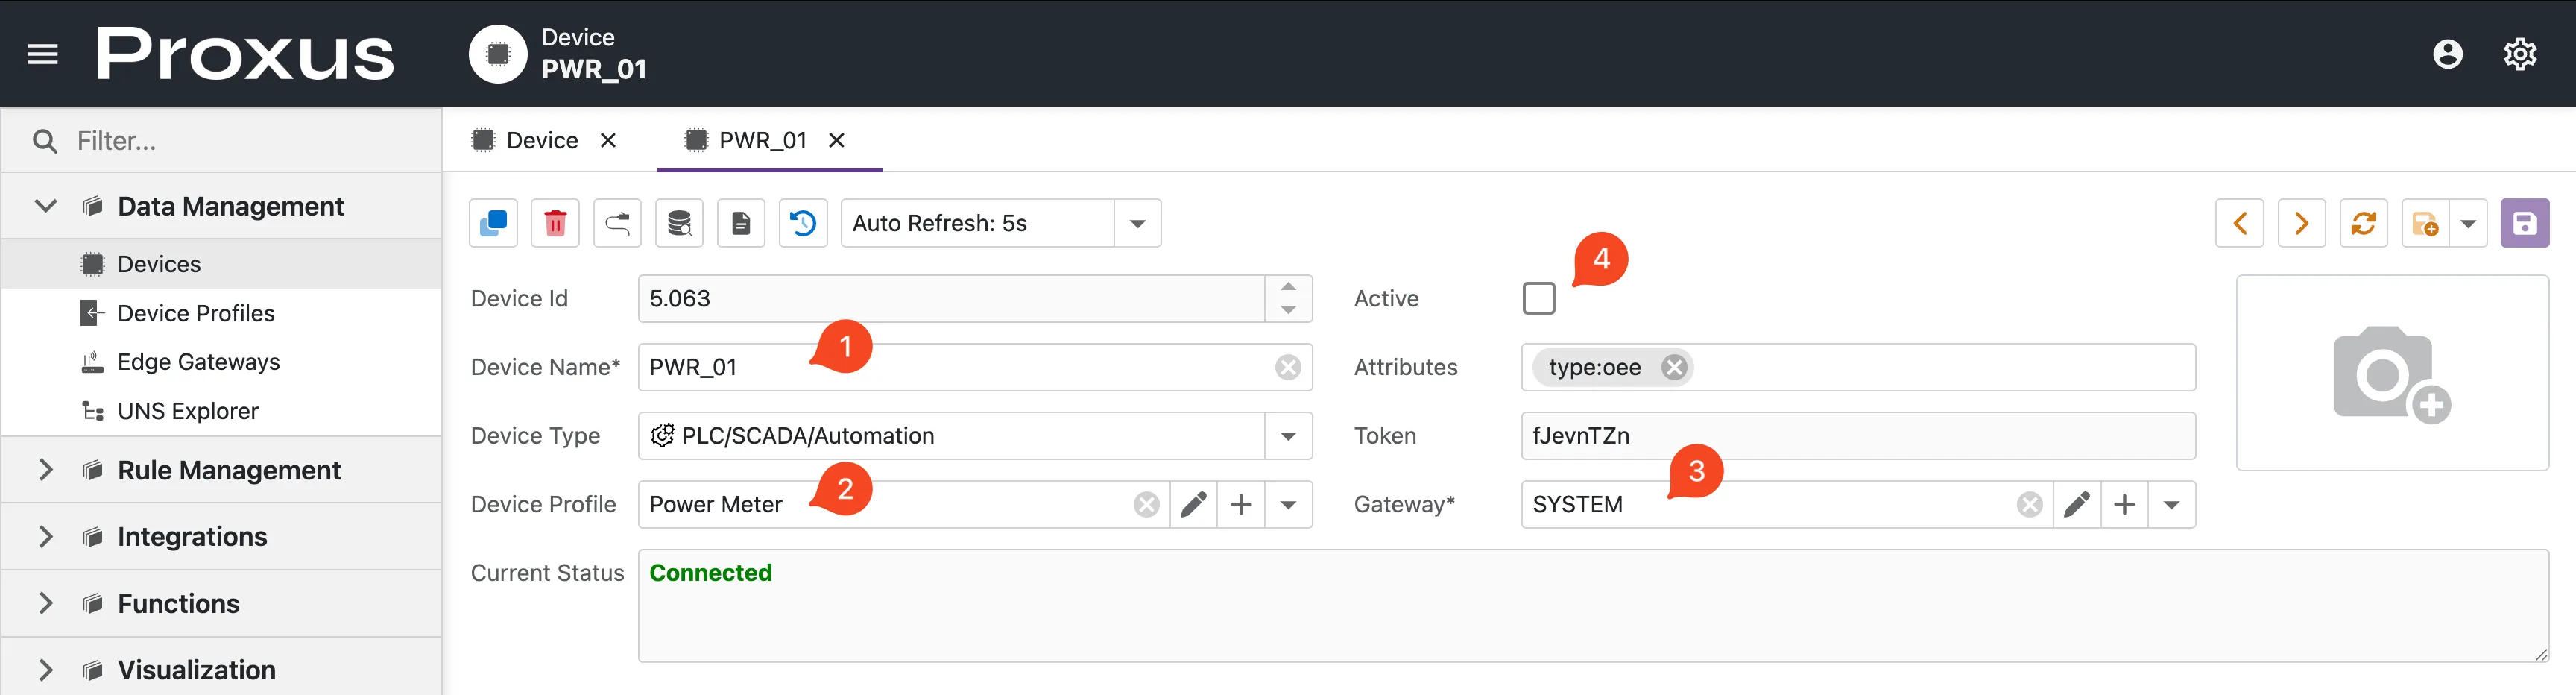Click the database search icon in toolbar
This screenshot has height=695, width=2576.
click(679, 223)
